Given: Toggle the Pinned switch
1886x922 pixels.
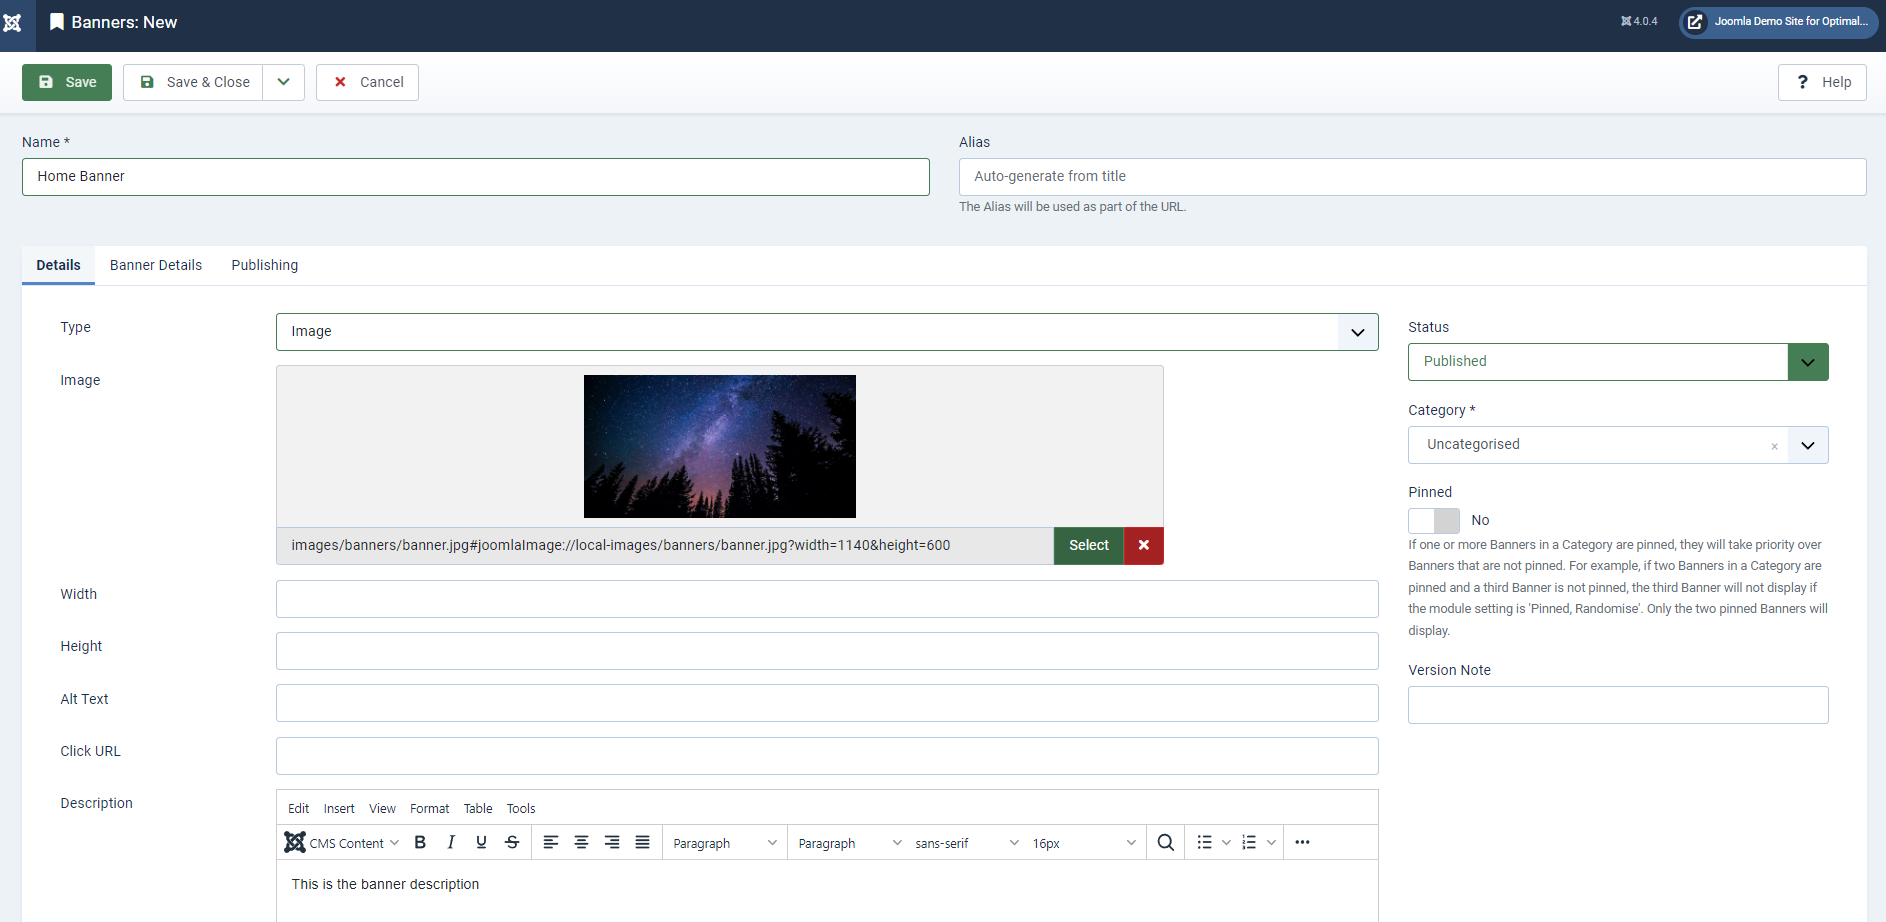Looking at the screenshot, I should click(x=1434, y=520).
